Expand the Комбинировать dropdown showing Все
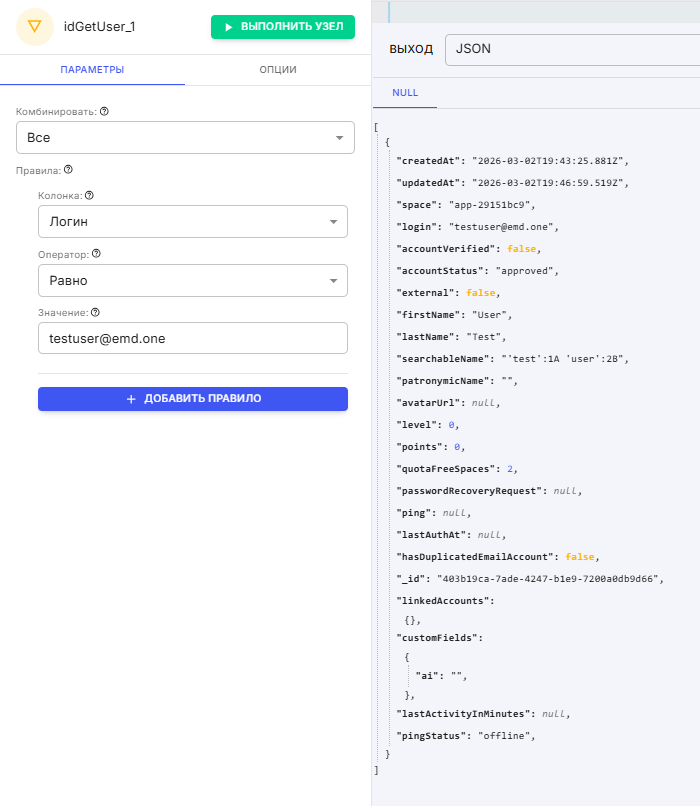The height and width of the screenshot is (806, 700). coord(185,138)
